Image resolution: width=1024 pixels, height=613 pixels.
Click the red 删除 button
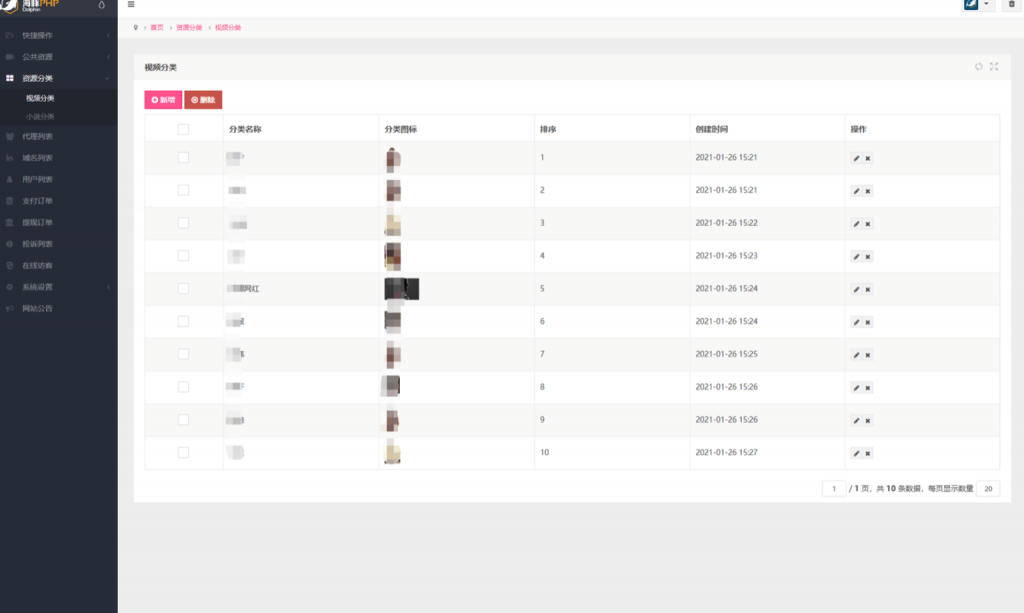point(203,100)
